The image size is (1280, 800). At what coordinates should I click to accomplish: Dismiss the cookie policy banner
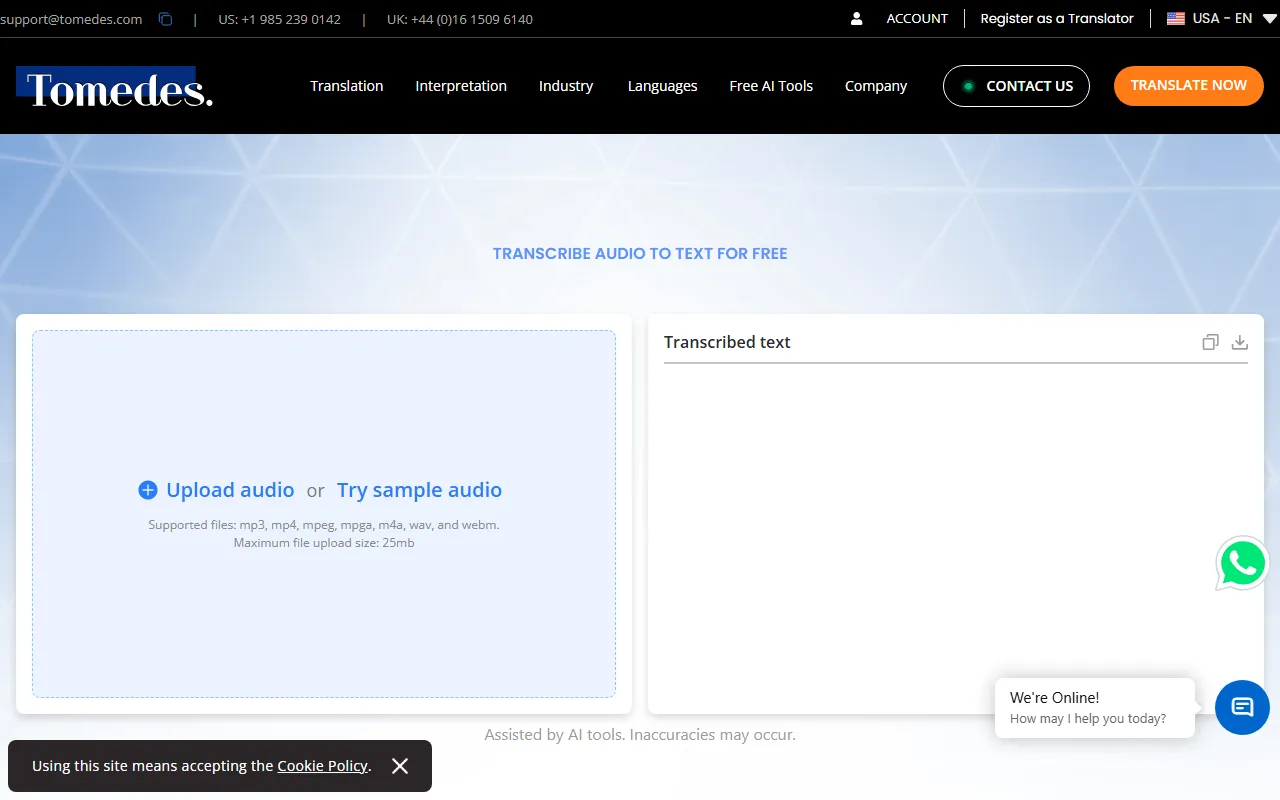pos(400,766)
